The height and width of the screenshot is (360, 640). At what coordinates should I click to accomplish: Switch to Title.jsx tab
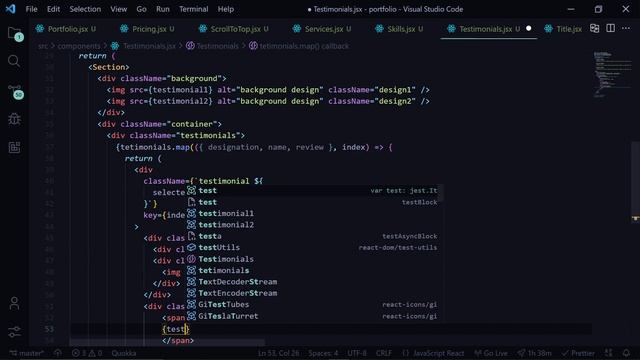pos(565,29)
